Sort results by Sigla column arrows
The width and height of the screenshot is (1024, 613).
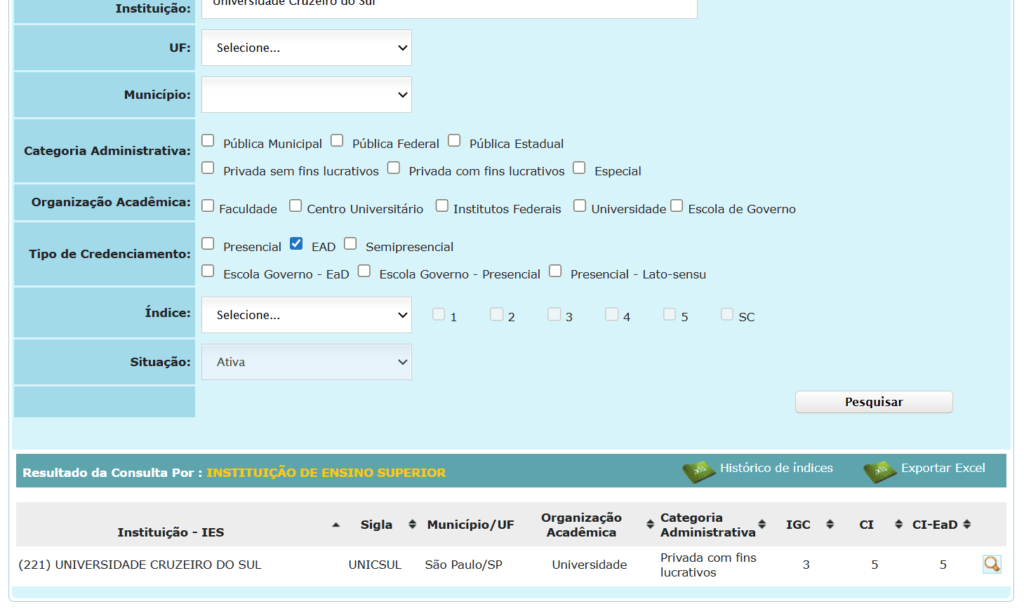(412, 525)
